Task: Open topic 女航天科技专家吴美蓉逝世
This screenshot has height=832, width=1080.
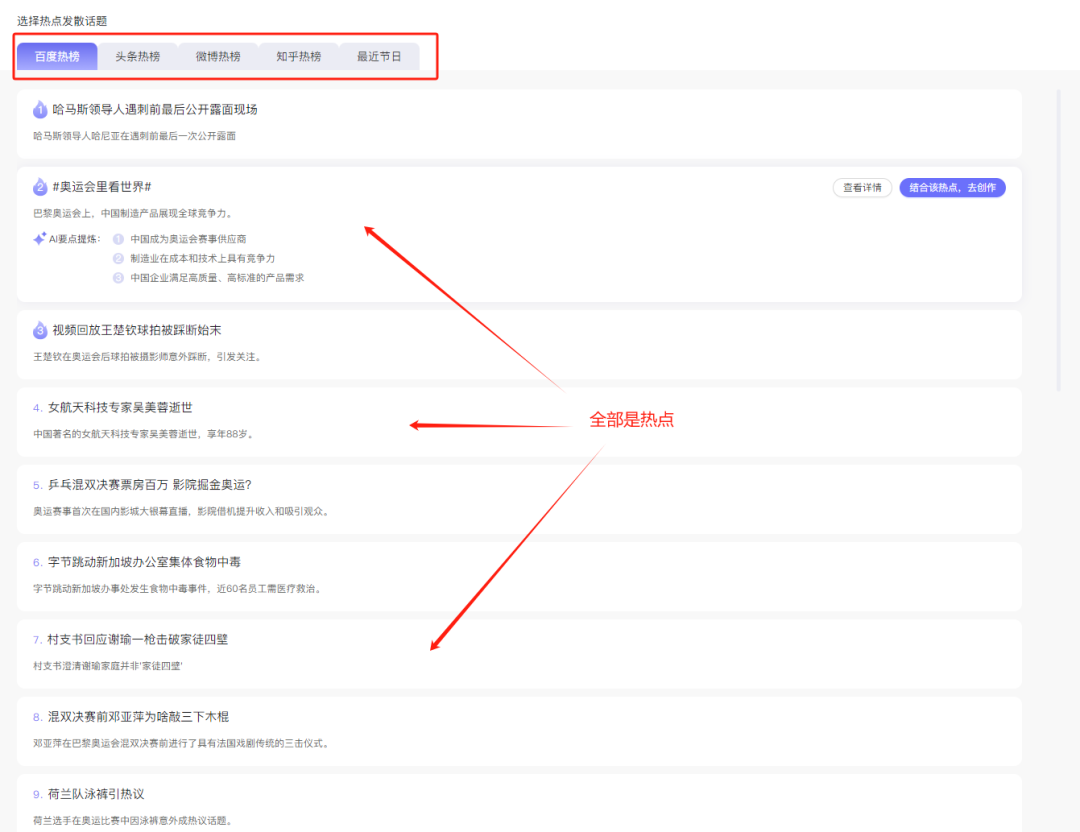Action: pyautogui.click(x=120, y=407)
